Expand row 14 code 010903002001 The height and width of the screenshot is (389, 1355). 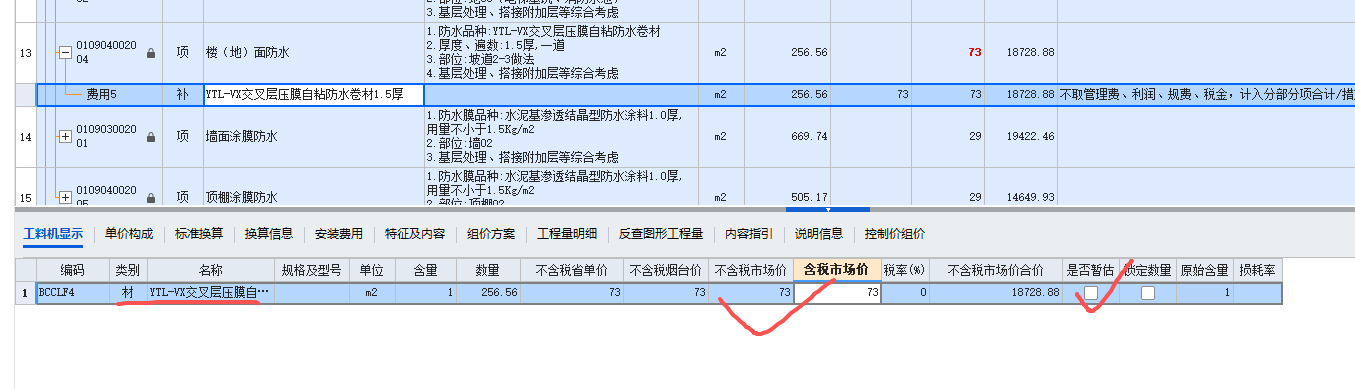[x=65, y=136]
